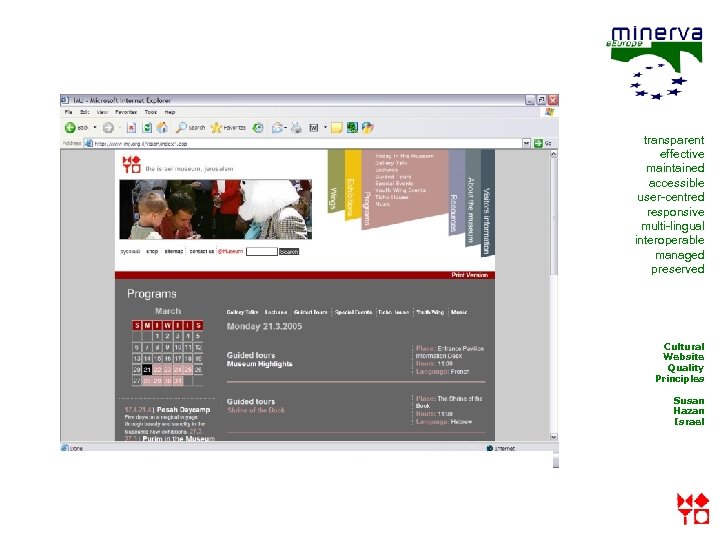Select March 22 in the calendar

tap(158, 370)
